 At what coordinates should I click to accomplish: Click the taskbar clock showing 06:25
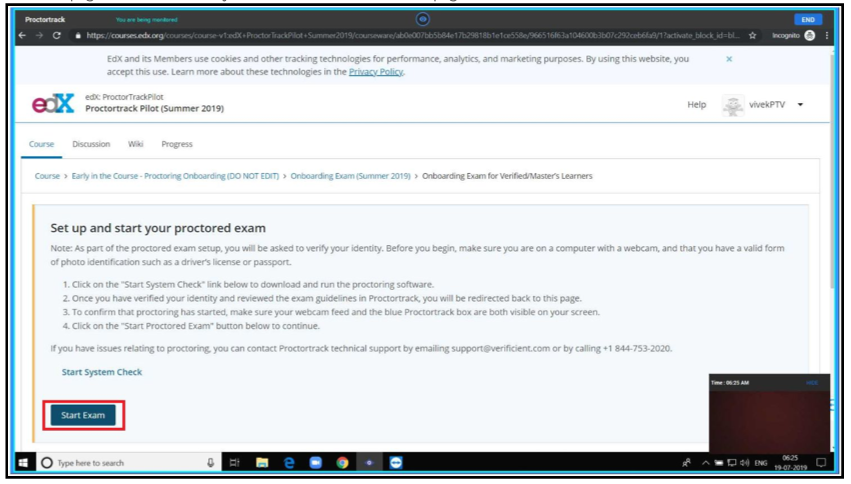click(790, 463)
